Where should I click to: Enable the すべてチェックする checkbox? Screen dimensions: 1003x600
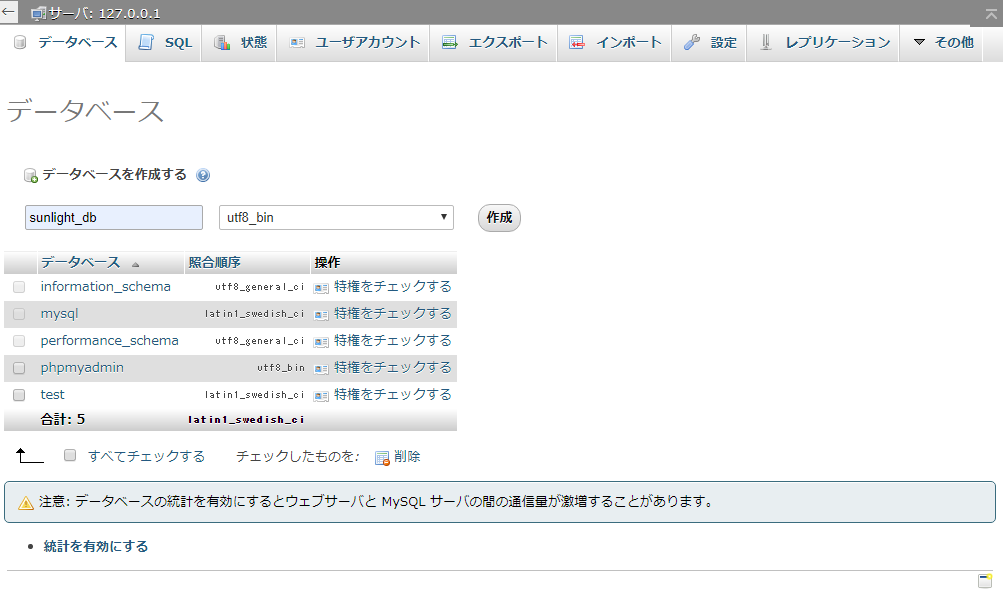[x=70, y=455]
